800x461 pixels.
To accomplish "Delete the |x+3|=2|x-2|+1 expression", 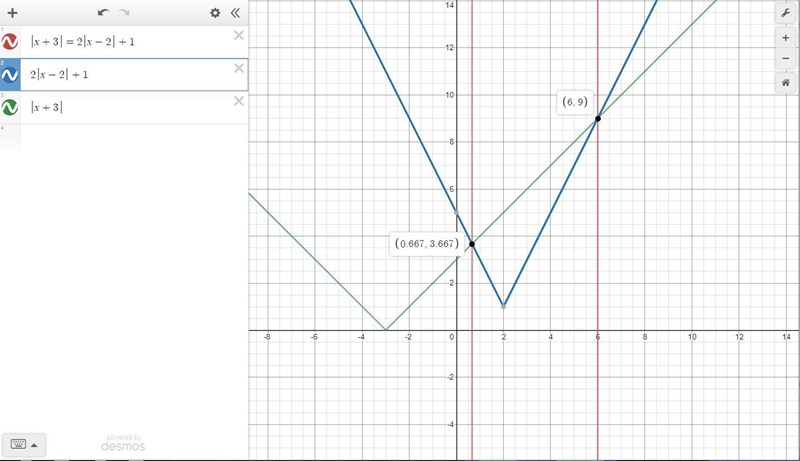I will click(239, 36).
